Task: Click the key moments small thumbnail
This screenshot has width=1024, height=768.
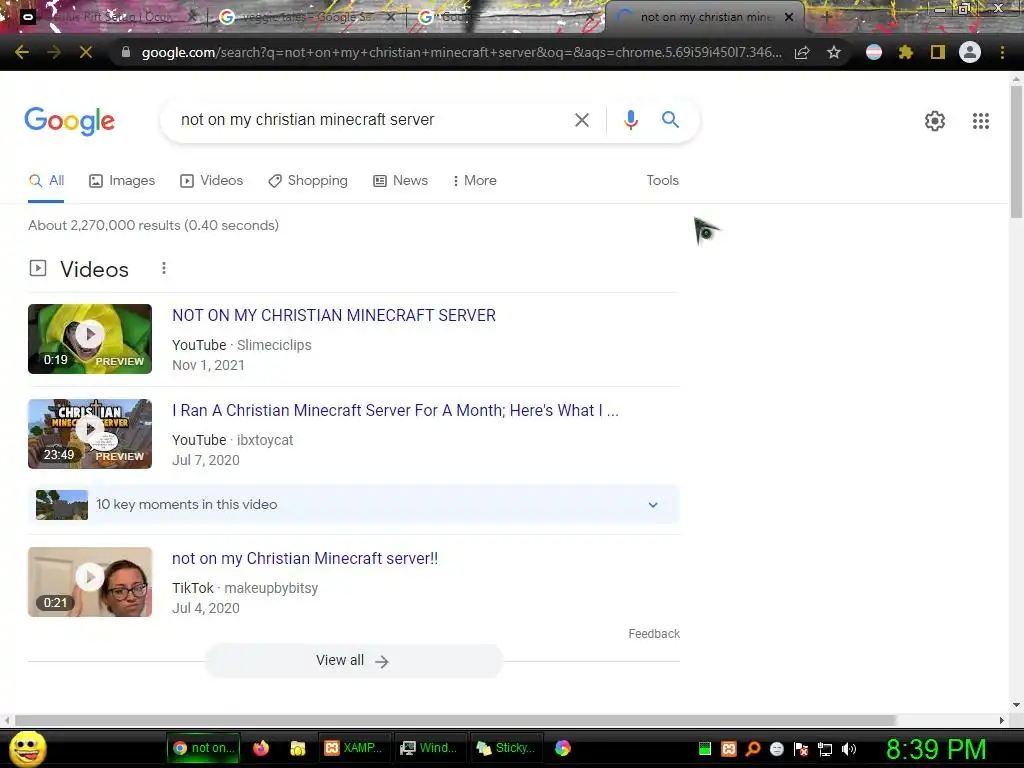Action: (x=62, y=505)
